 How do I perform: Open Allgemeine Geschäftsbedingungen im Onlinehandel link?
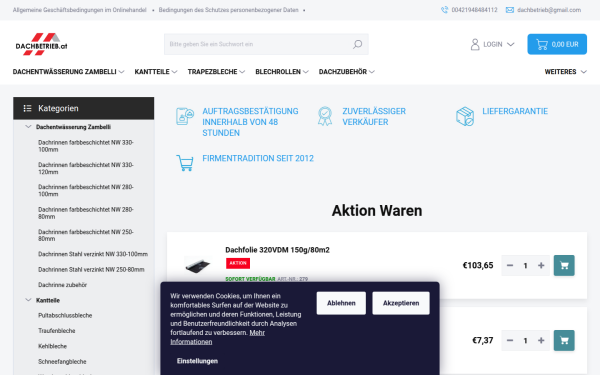click(x=80, y=10)
